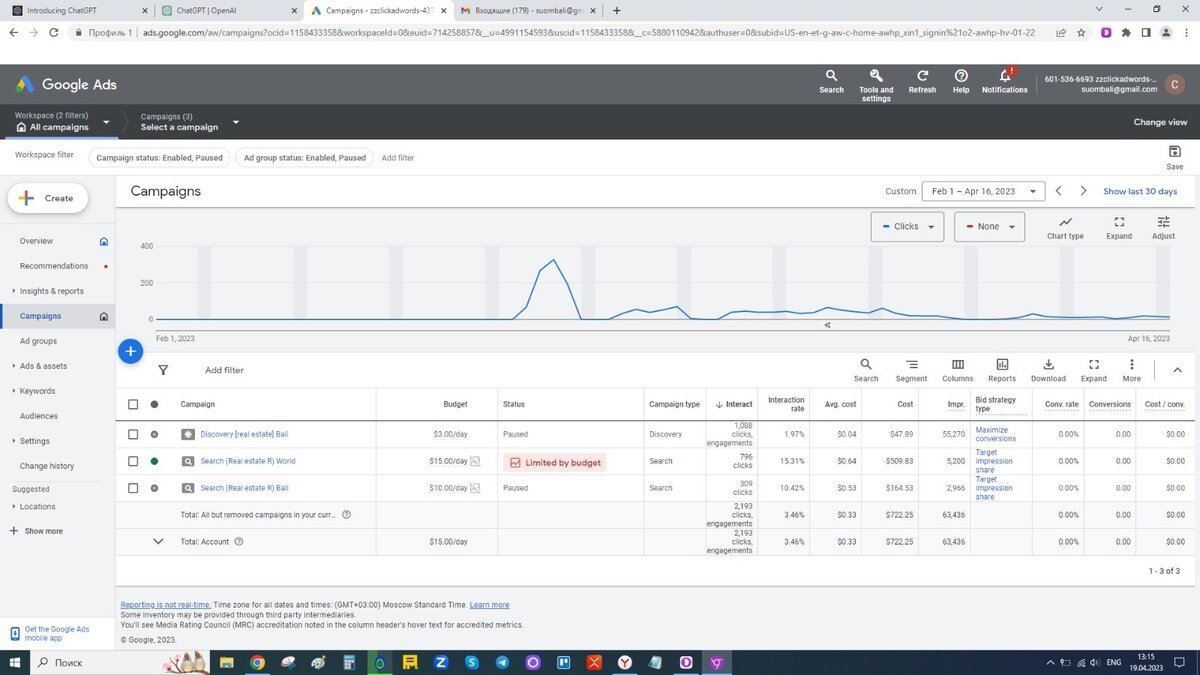1200x675 pixels.
Task: Toggle status dot of Discovery Bali campaign
Action: pos(154,434)
